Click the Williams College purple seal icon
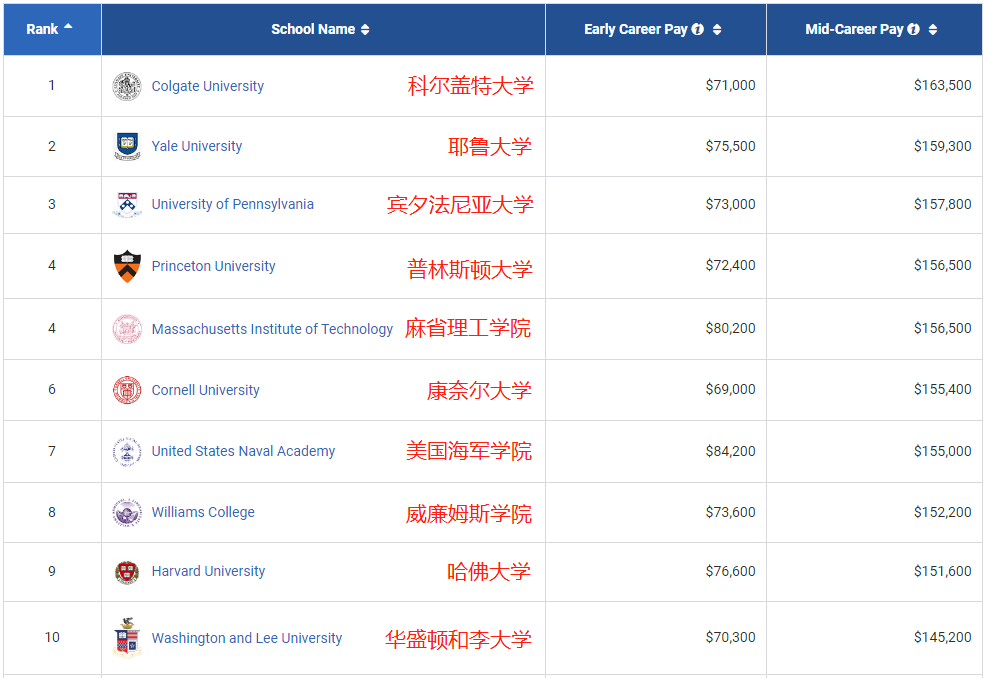The height and width of the screenshot is (678, 985). tap(127, 513)
